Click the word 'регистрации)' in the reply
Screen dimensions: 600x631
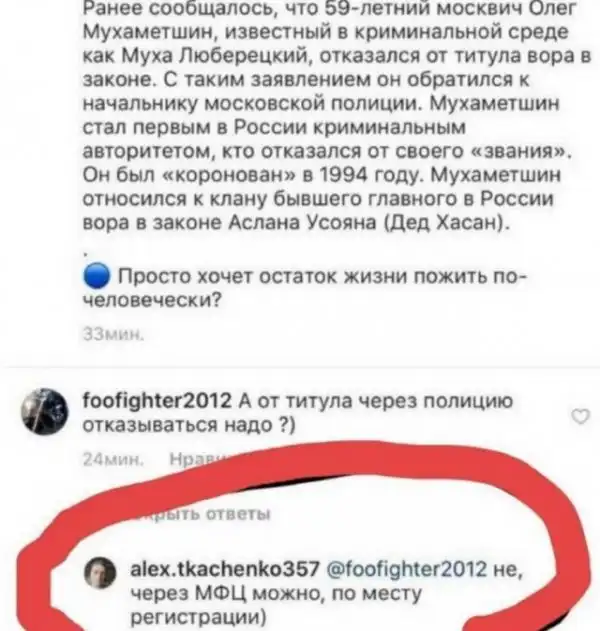(199, 618)
